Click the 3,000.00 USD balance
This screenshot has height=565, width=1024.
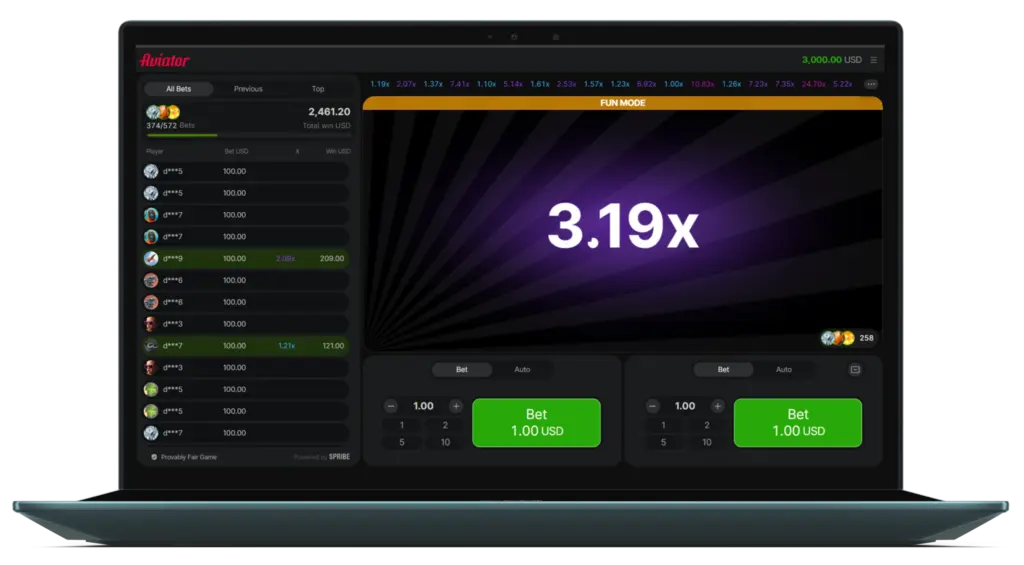coord(831,60)
